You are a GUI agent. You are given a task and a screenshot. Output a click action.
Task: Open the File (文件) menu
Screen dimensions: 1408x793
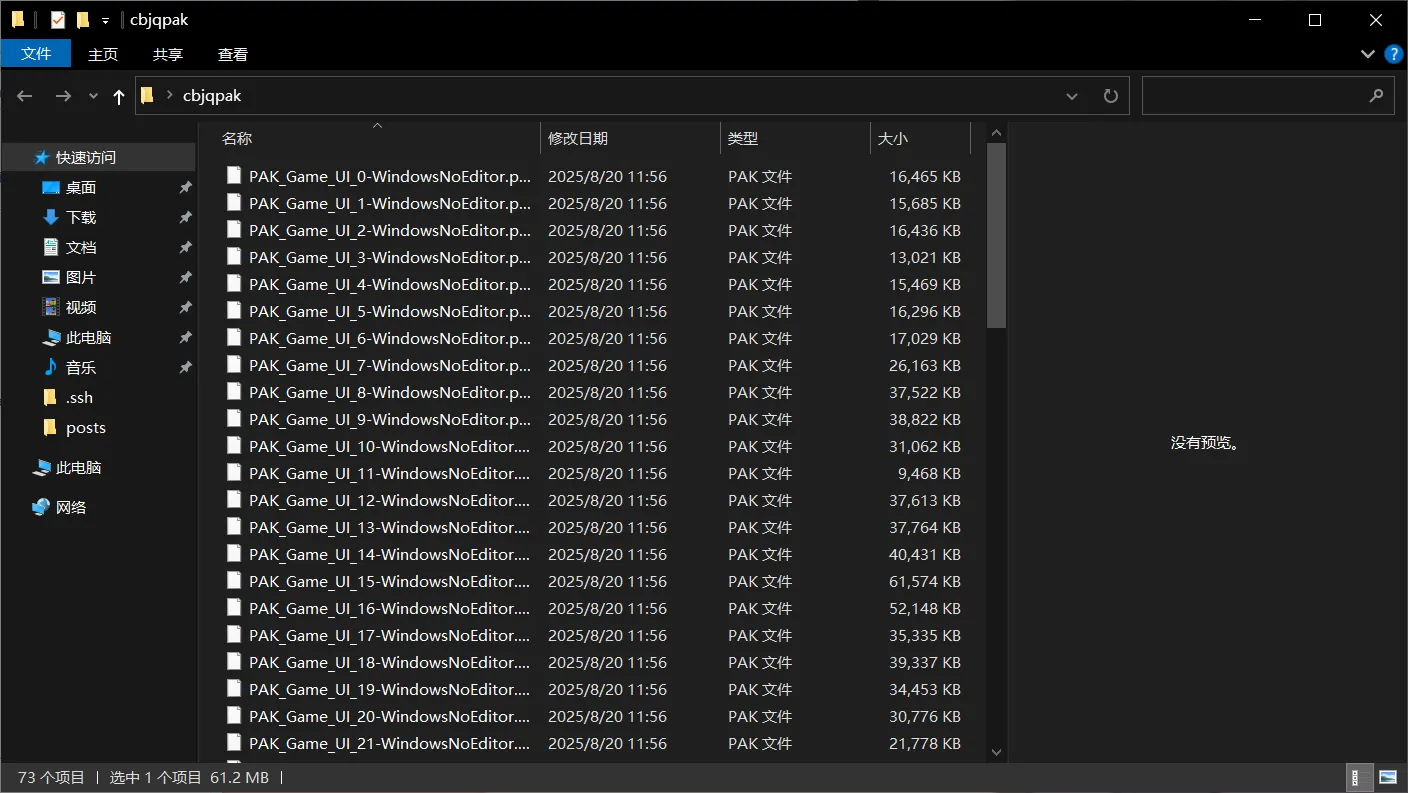coord(36,54)
